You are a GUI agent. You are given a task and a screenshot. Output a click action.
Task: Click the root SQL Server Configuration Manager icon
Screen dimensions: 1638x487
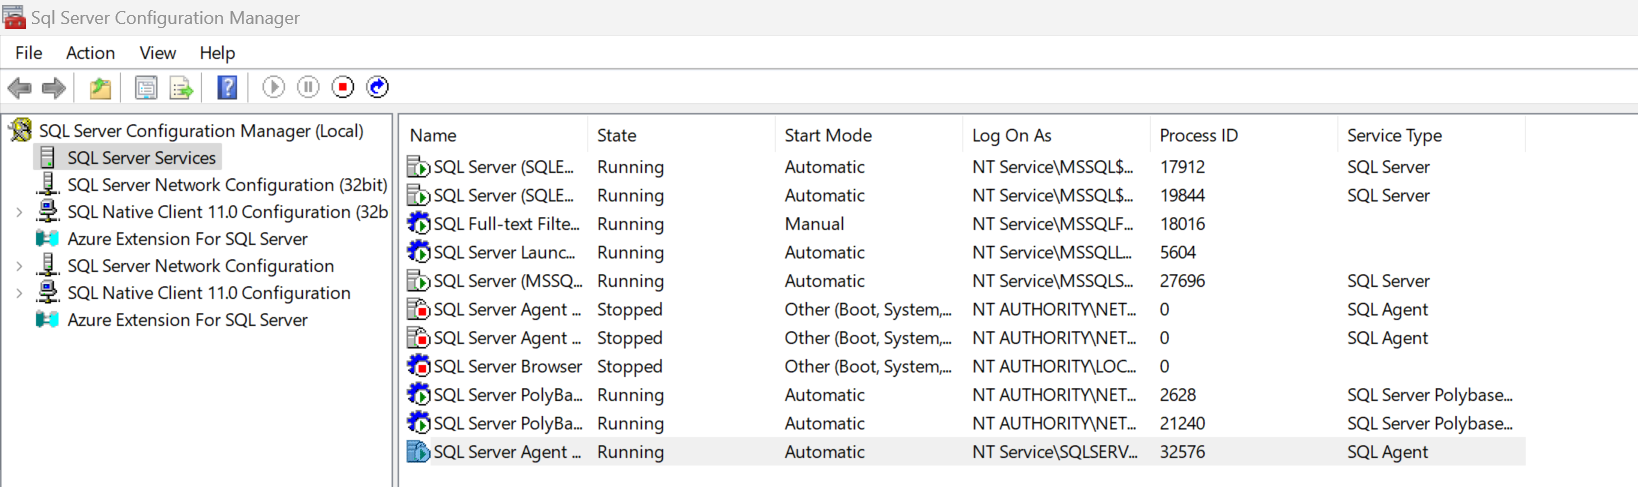20,130
